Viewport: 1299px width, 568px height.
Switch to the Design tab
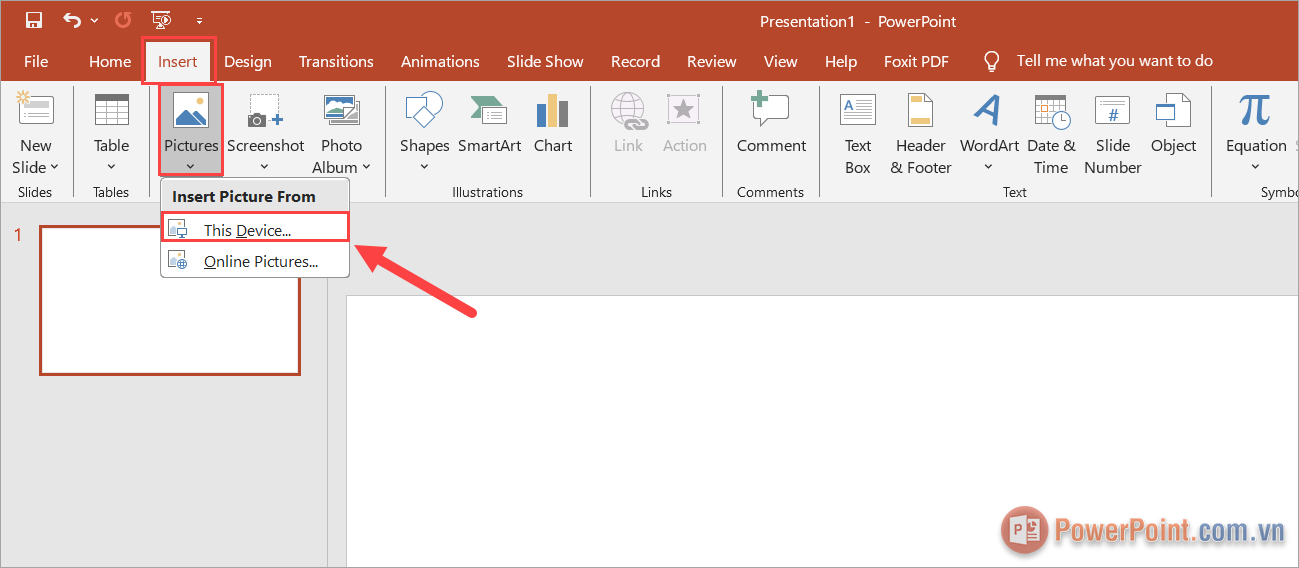coord(247,61)
